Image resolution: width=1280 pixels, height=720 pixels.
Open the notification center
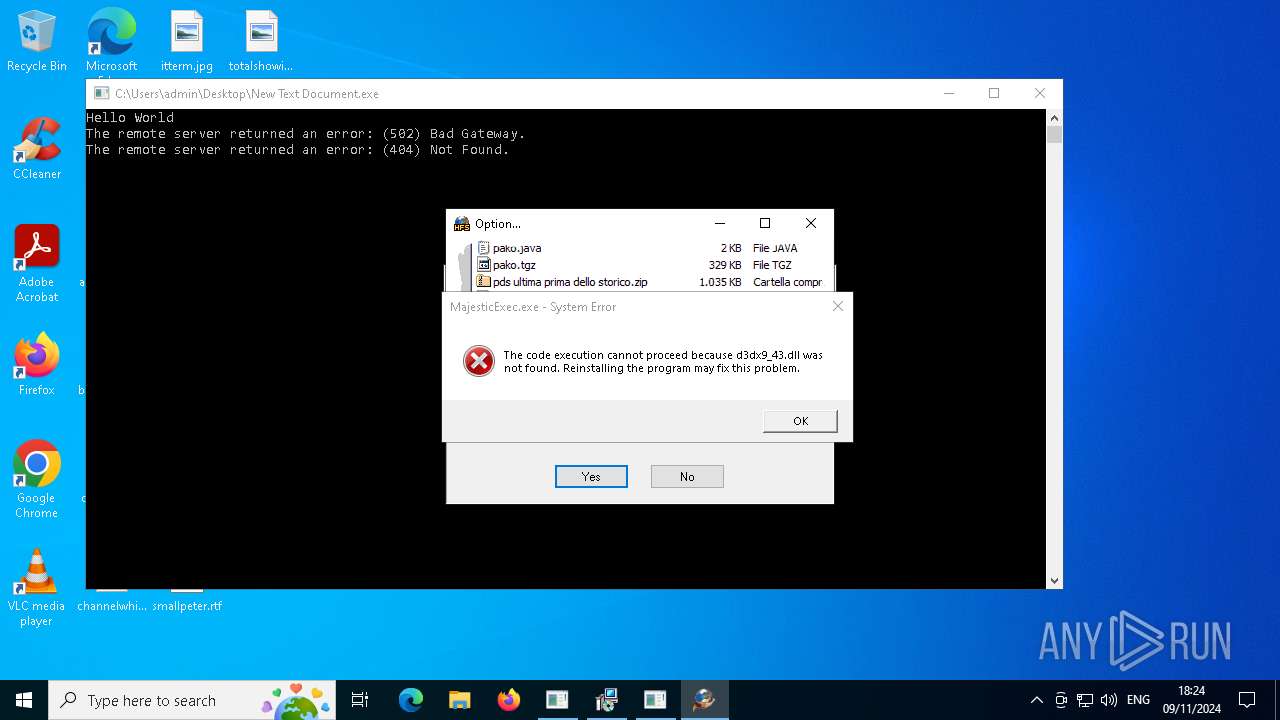(1247, 700)
